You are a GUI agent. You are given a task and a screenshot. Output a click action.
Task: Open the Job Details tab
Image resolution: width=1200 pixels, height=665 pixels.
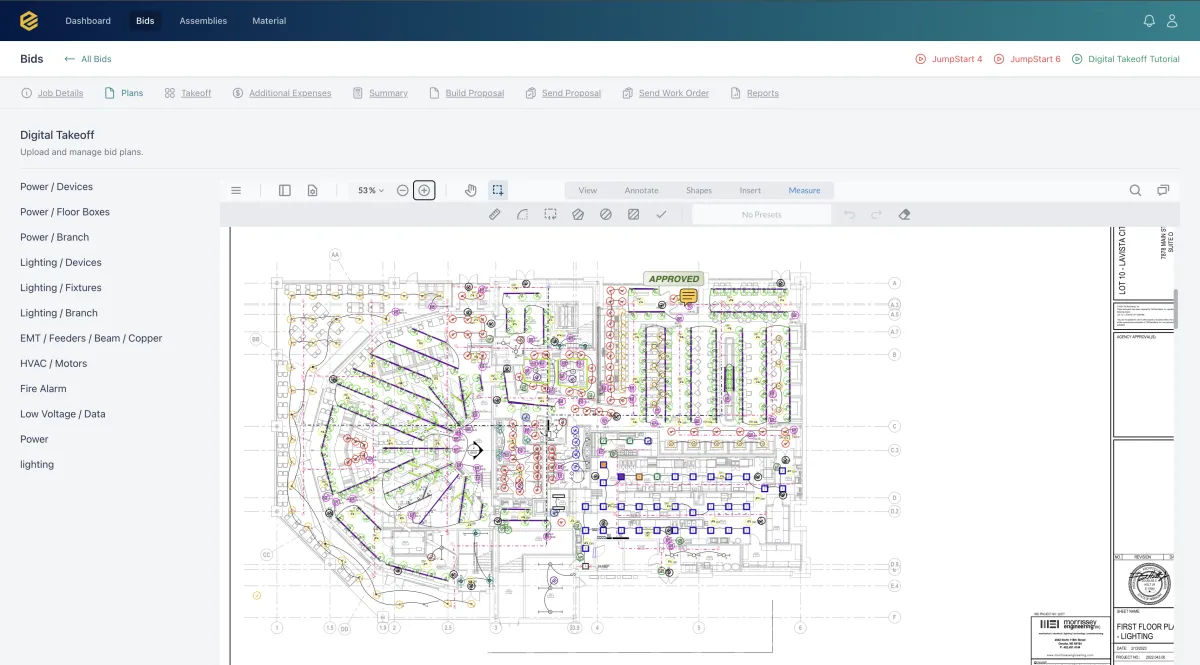point(52,93)
